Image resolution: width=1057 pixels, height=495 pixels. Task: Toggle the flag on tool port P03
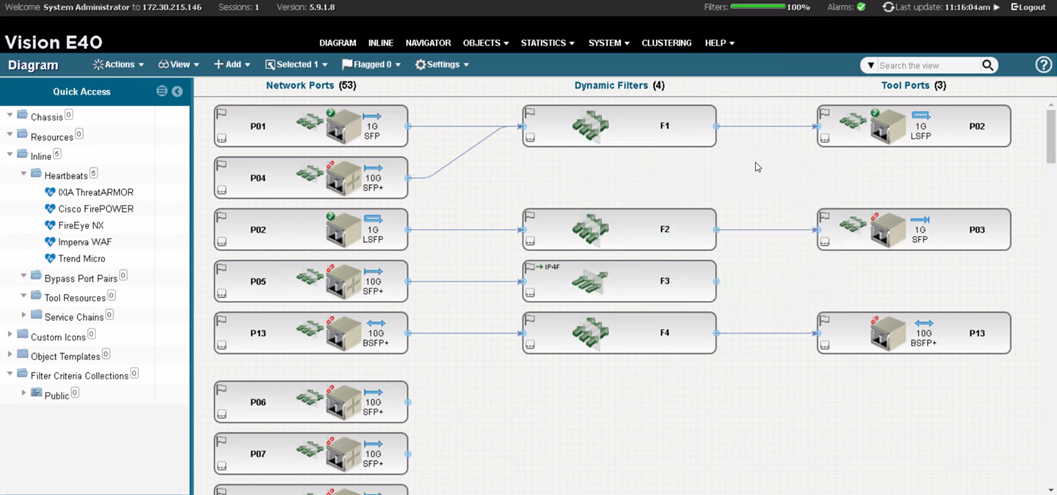coord(825,217)
